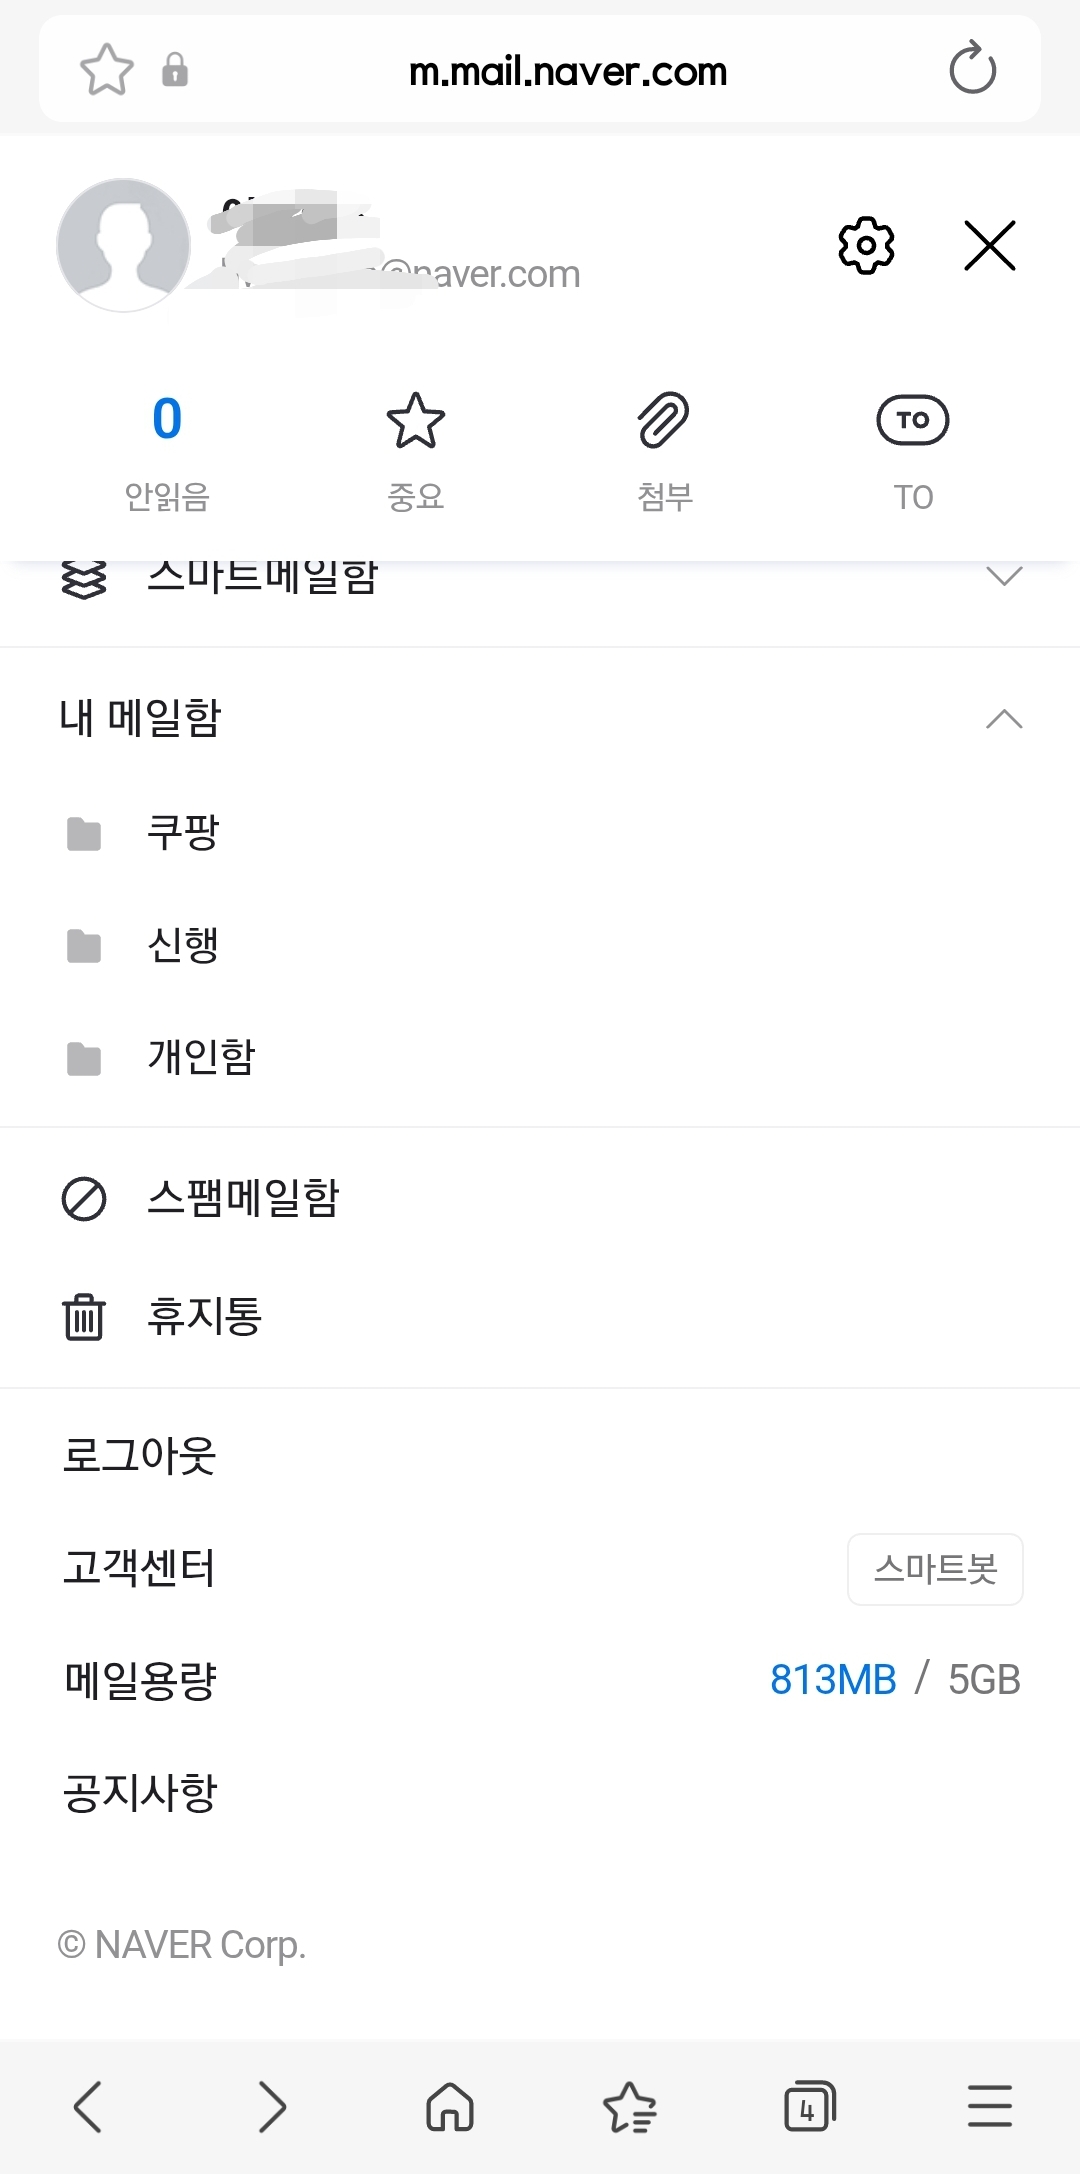Launch the 스마트봇 chatbot button

pos(935,1569)
